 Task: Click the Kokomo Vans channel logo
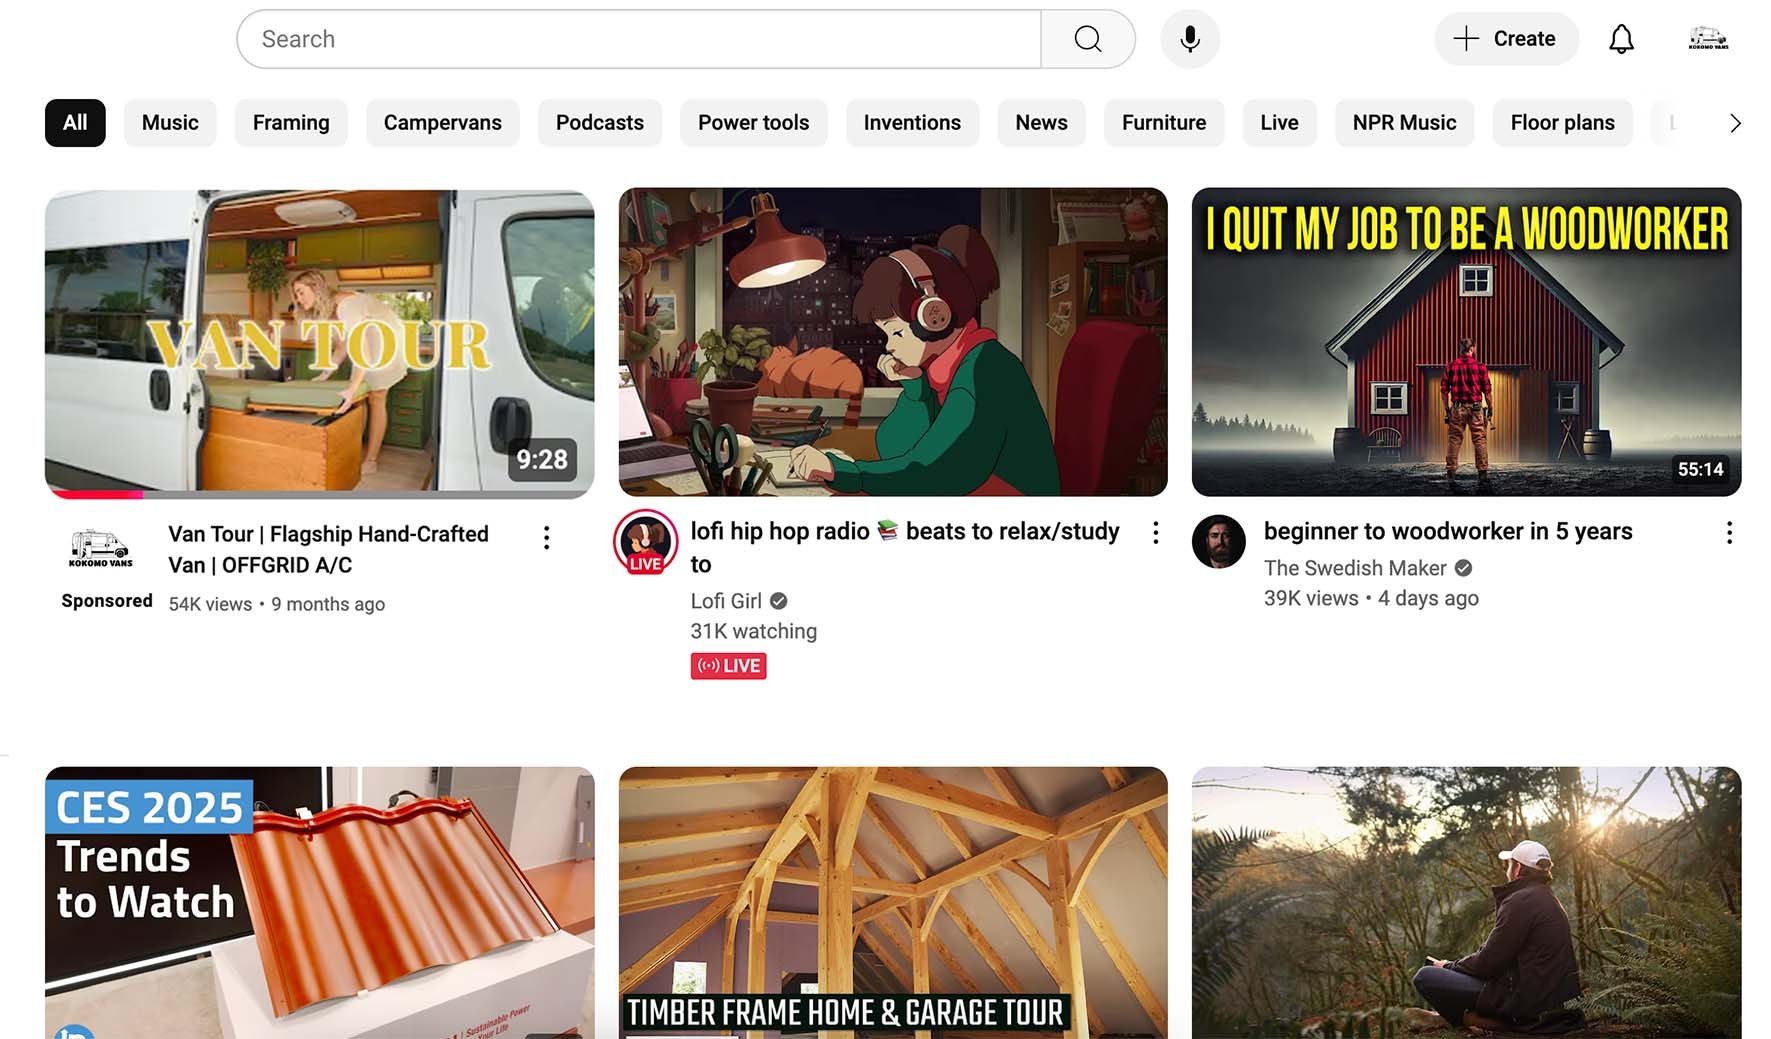pyautogui.click(x=100, y=549)
